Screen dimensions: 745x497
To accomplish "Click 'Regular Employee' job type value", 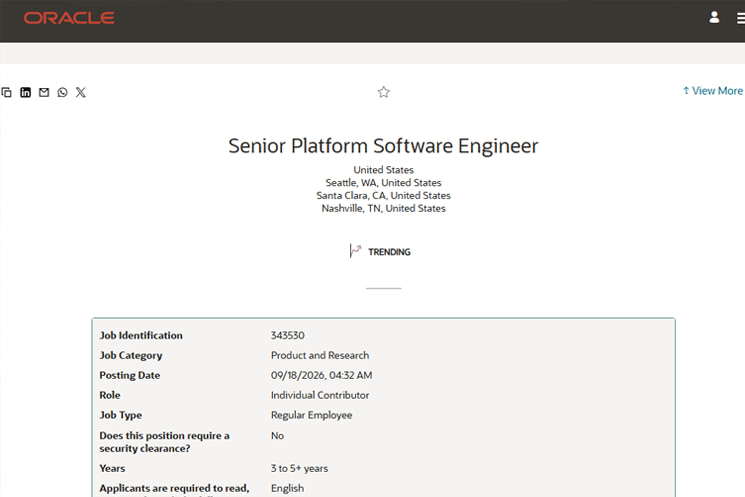I will point(311,415).
